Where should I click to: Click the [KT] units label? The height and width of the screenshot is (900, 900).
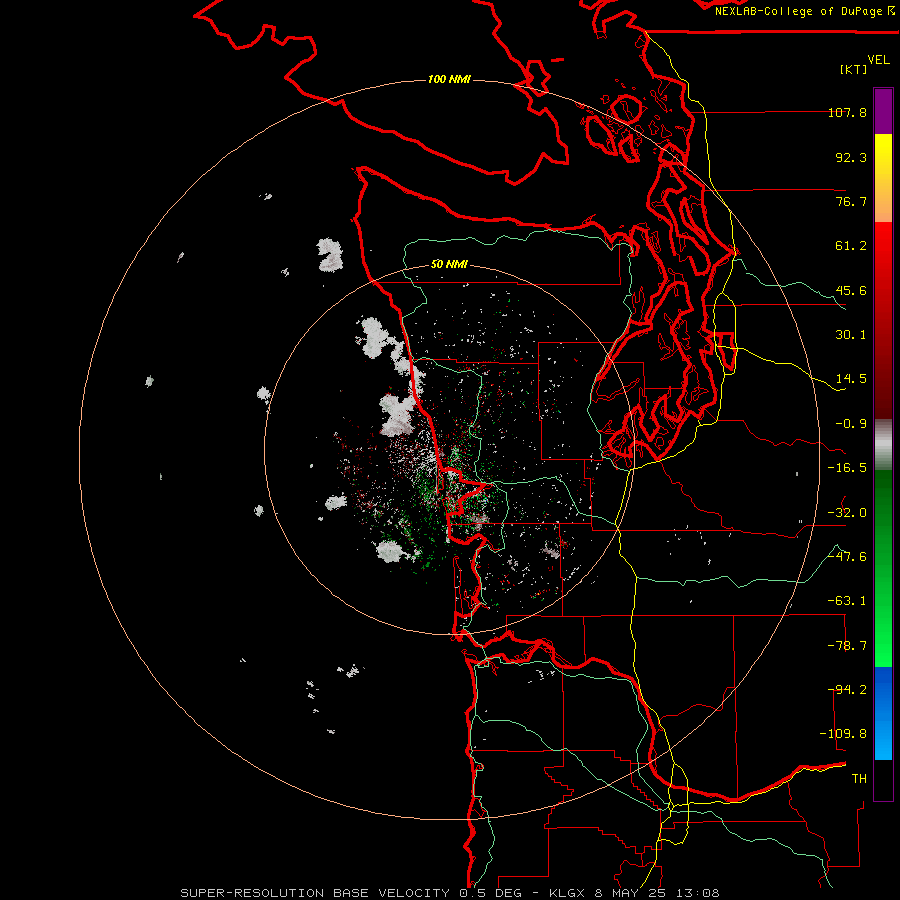[854, 69]
